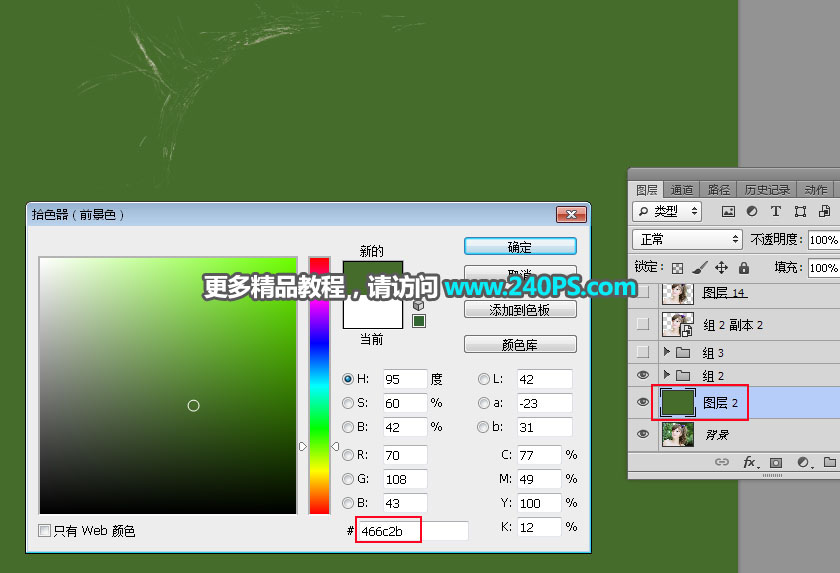
Task: Click the smart object filter icon
Action: pyautogui.click(x=824, y=212)
